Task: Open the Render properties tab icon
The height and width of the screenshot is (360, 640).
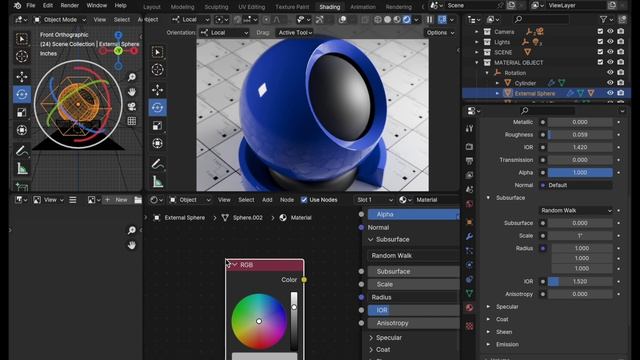Action: tap(469, 147)
